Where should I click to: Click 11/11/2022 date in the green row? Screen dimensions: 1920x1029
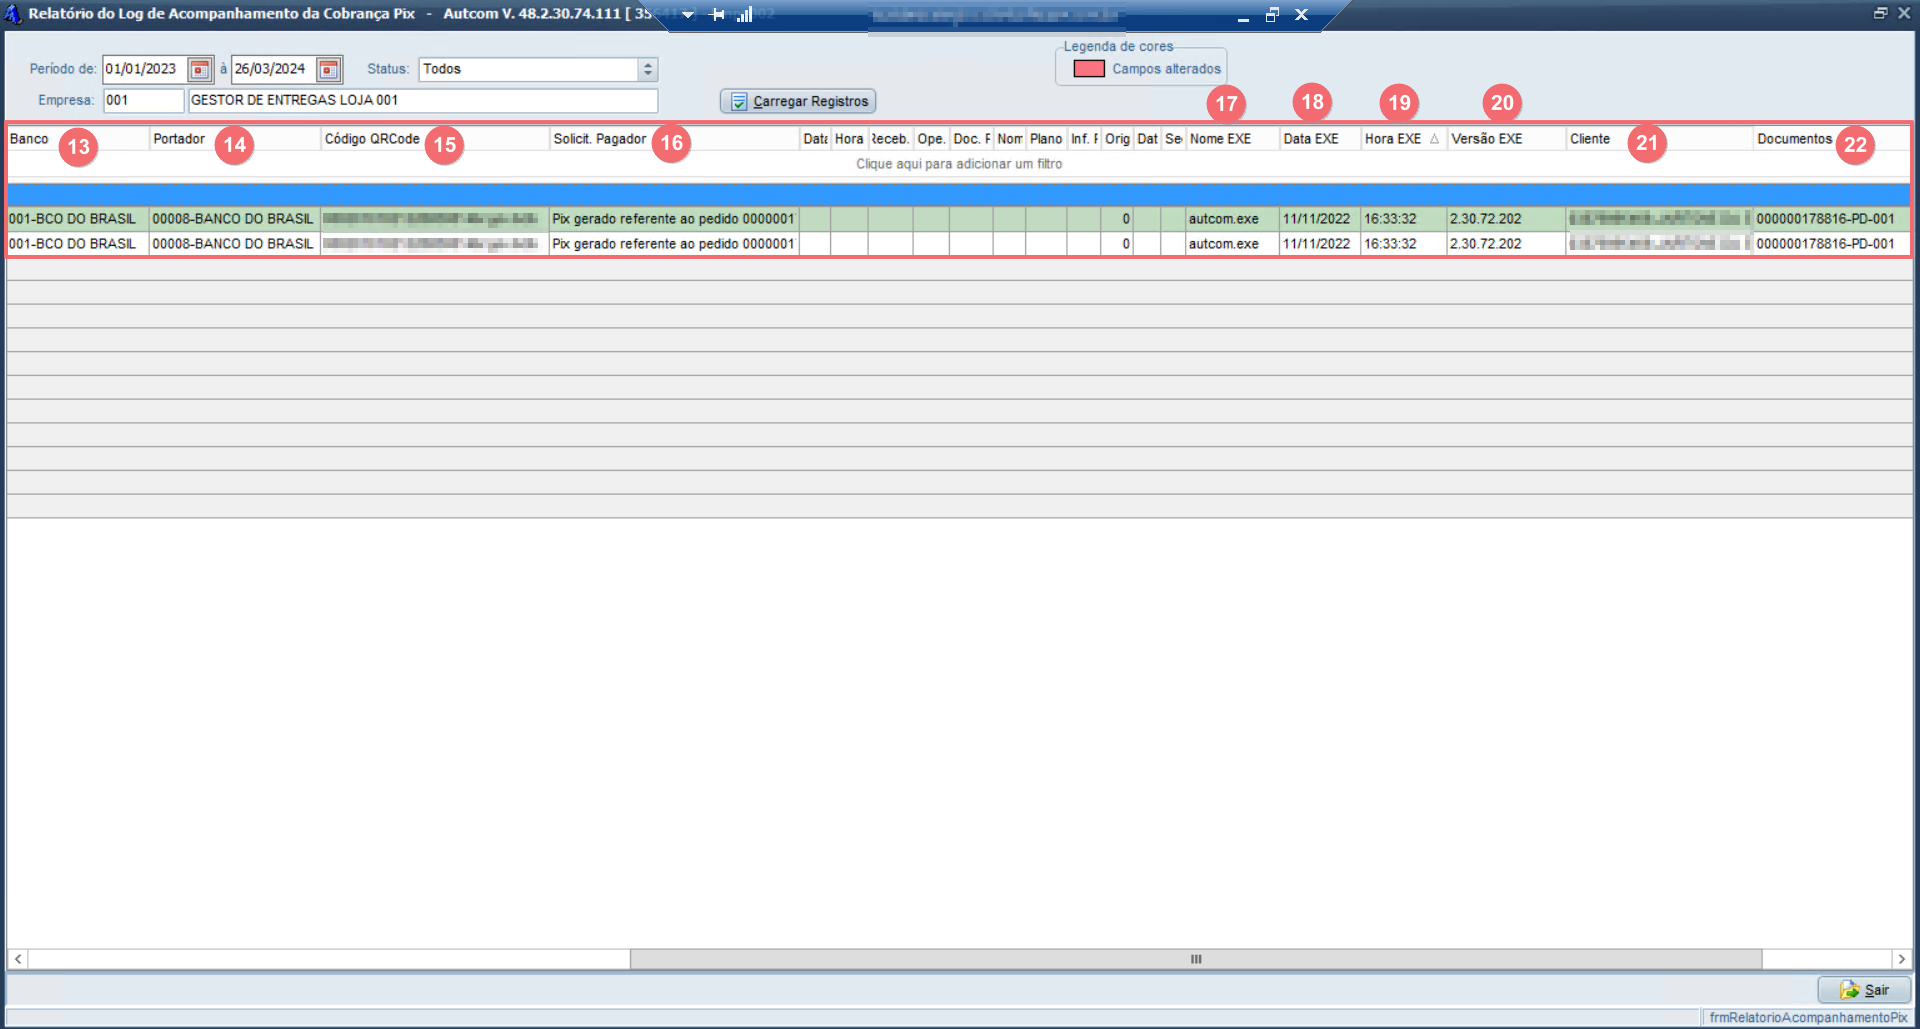point(1319,219)
